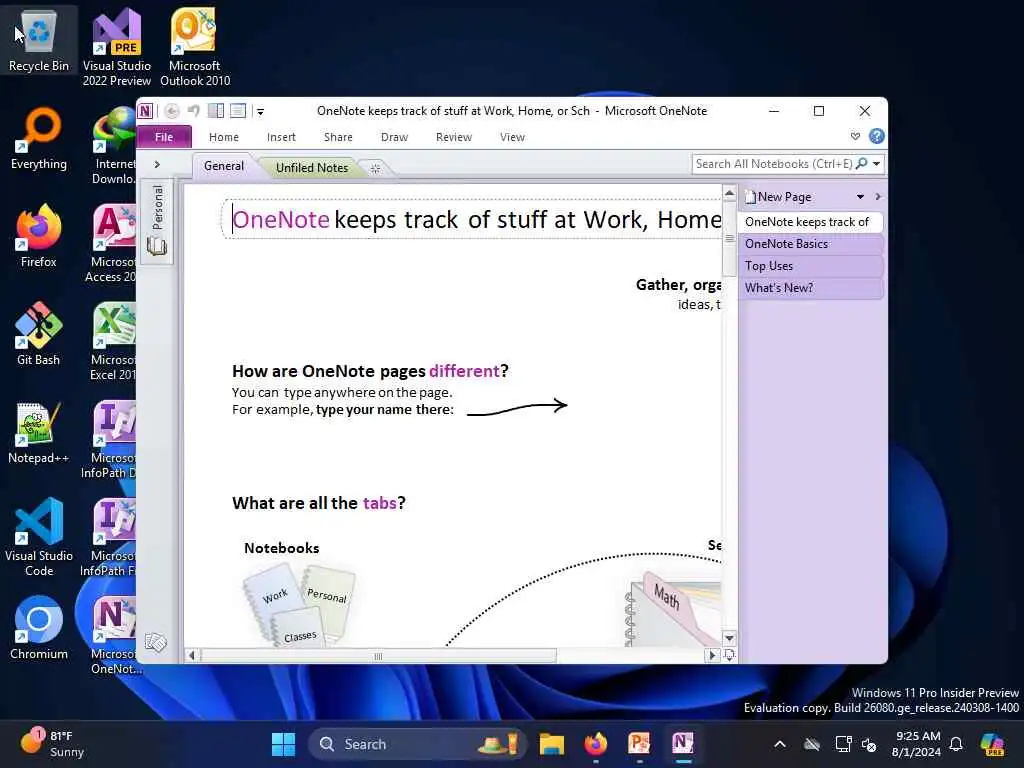This screenshot has height=768, width=1024.
Task: Open Microsoft Outlook 2010 desktop shortcut
Action: tap(195, 47)
